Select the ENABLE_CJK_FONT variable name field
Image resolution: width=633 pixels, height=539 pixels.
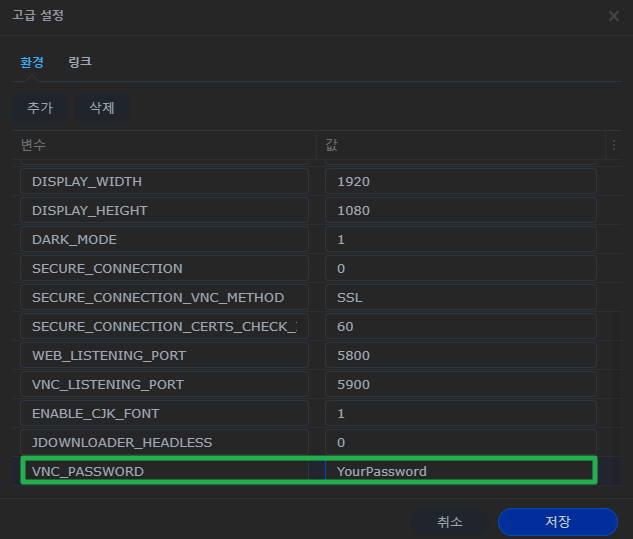click(164, 414)
